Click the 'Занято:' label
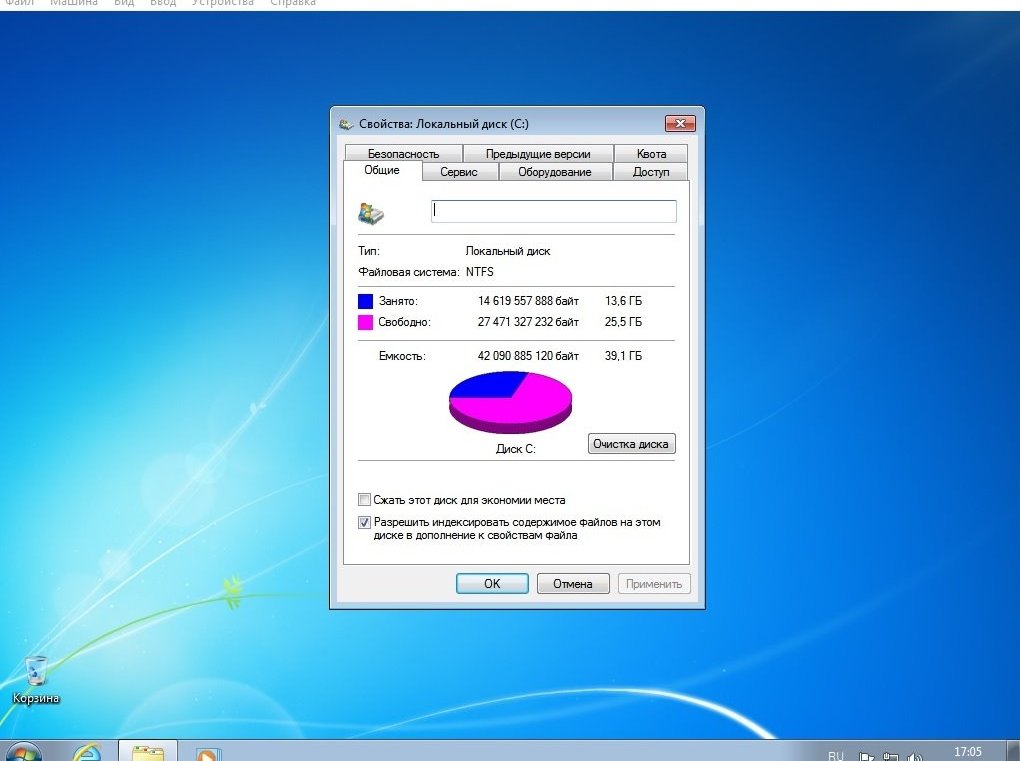Viewport: 1020px width, 761px height. click(x=398, y=300)
